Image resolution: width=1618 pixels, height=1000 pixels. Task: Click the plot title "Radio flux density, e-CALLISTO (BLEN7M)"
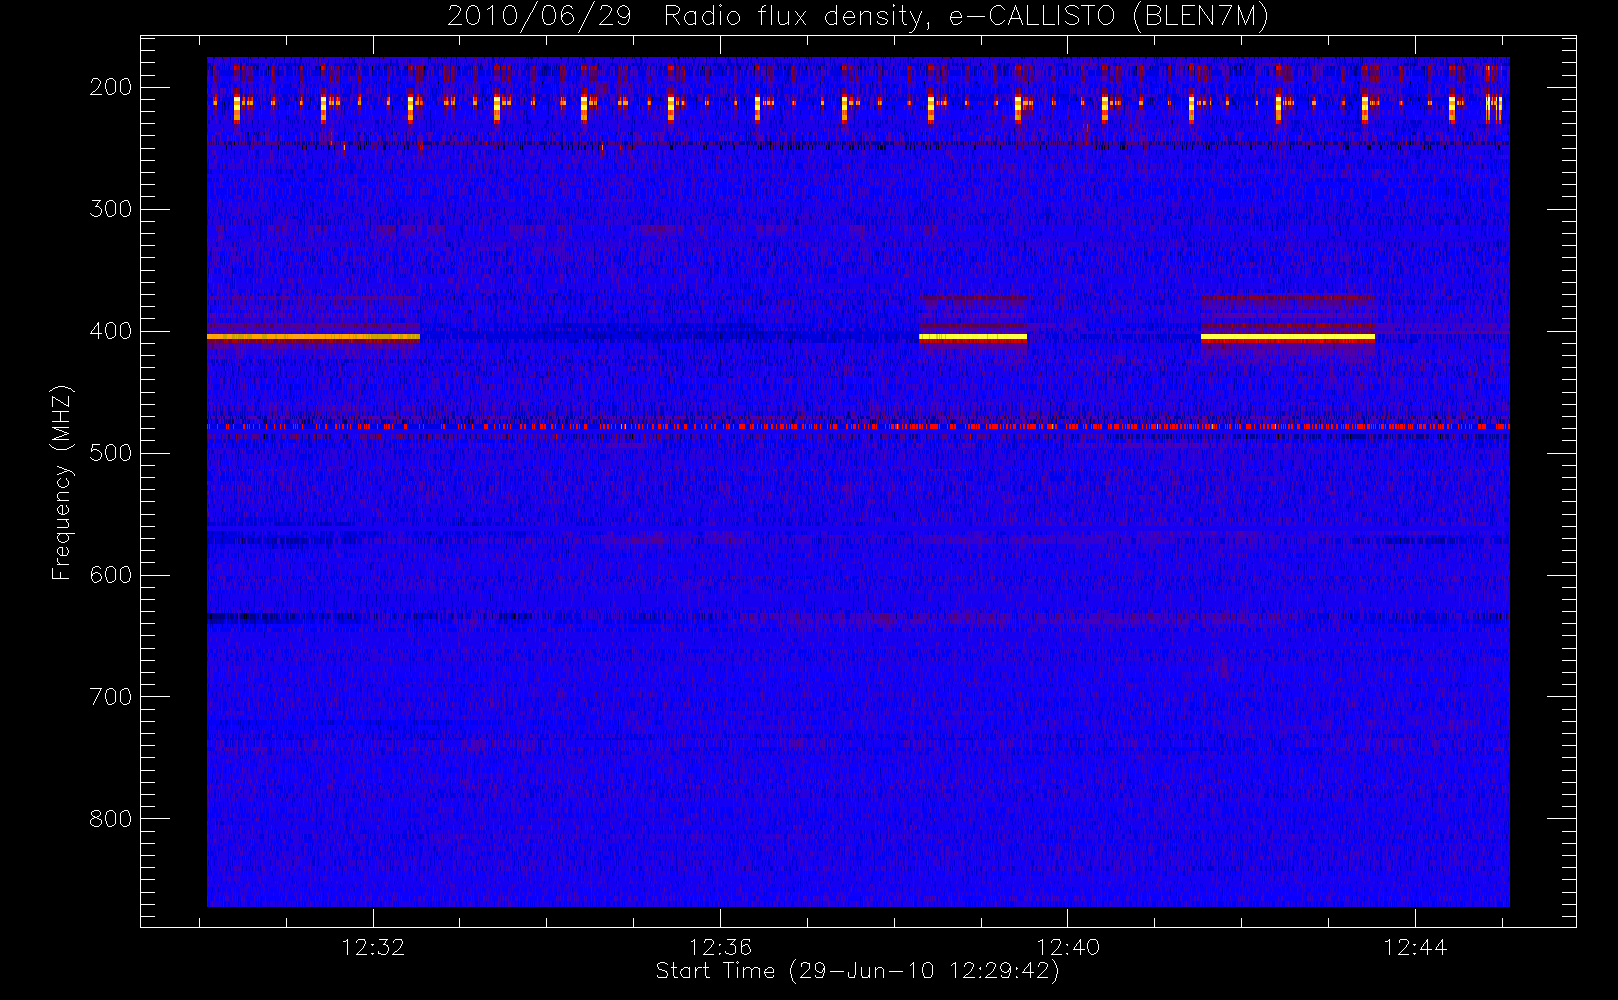966,16
